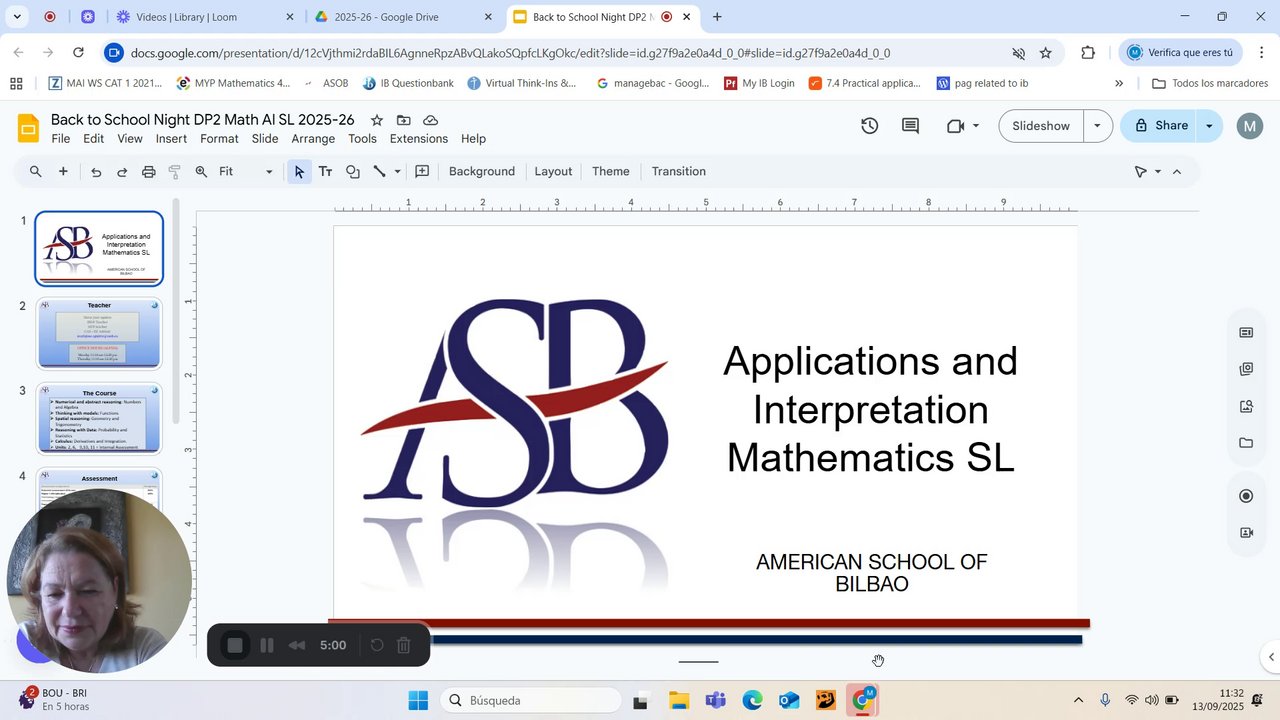
Task: Click the Windows Búsqueda search box
Action: (x=530, y=700)
